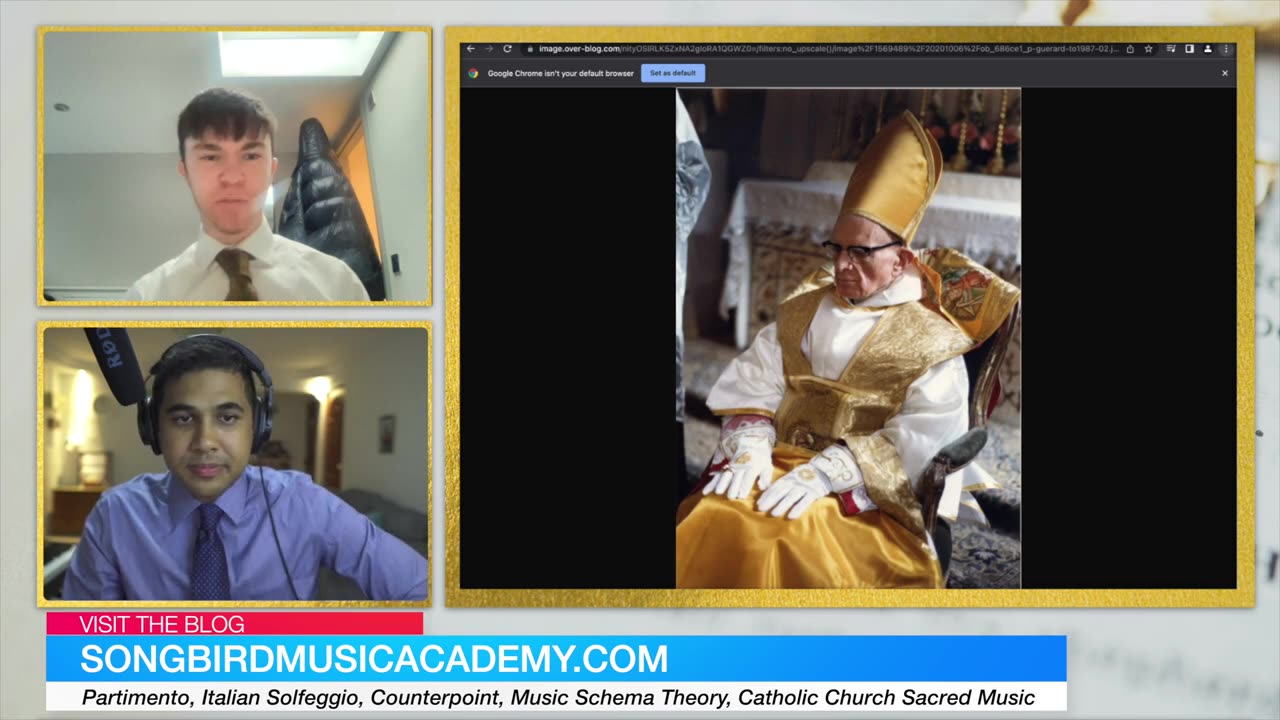This screenshot has width=1280, height=720.
Task: Go forward in Chrome browser
Action: point(489,49)
